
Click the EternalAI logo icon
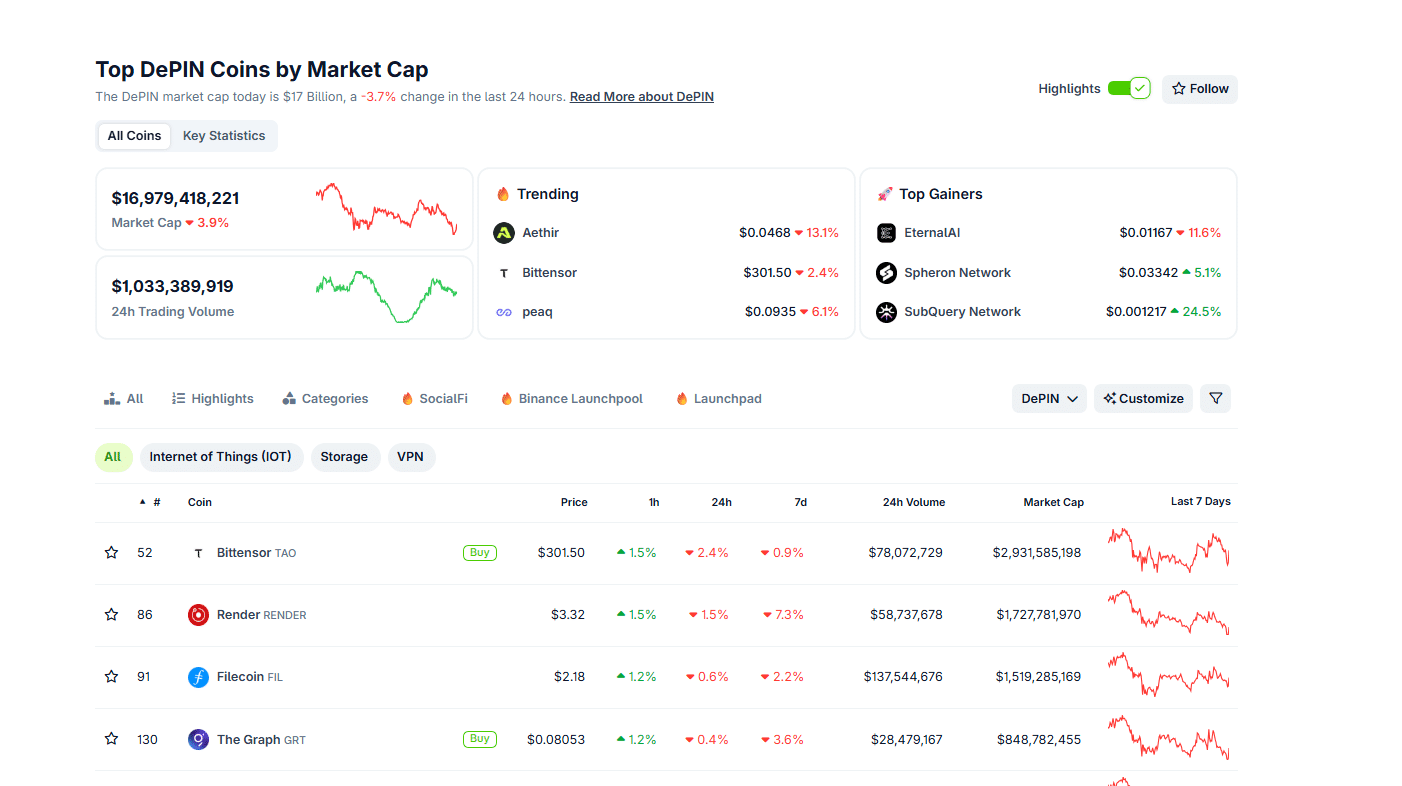886,233
